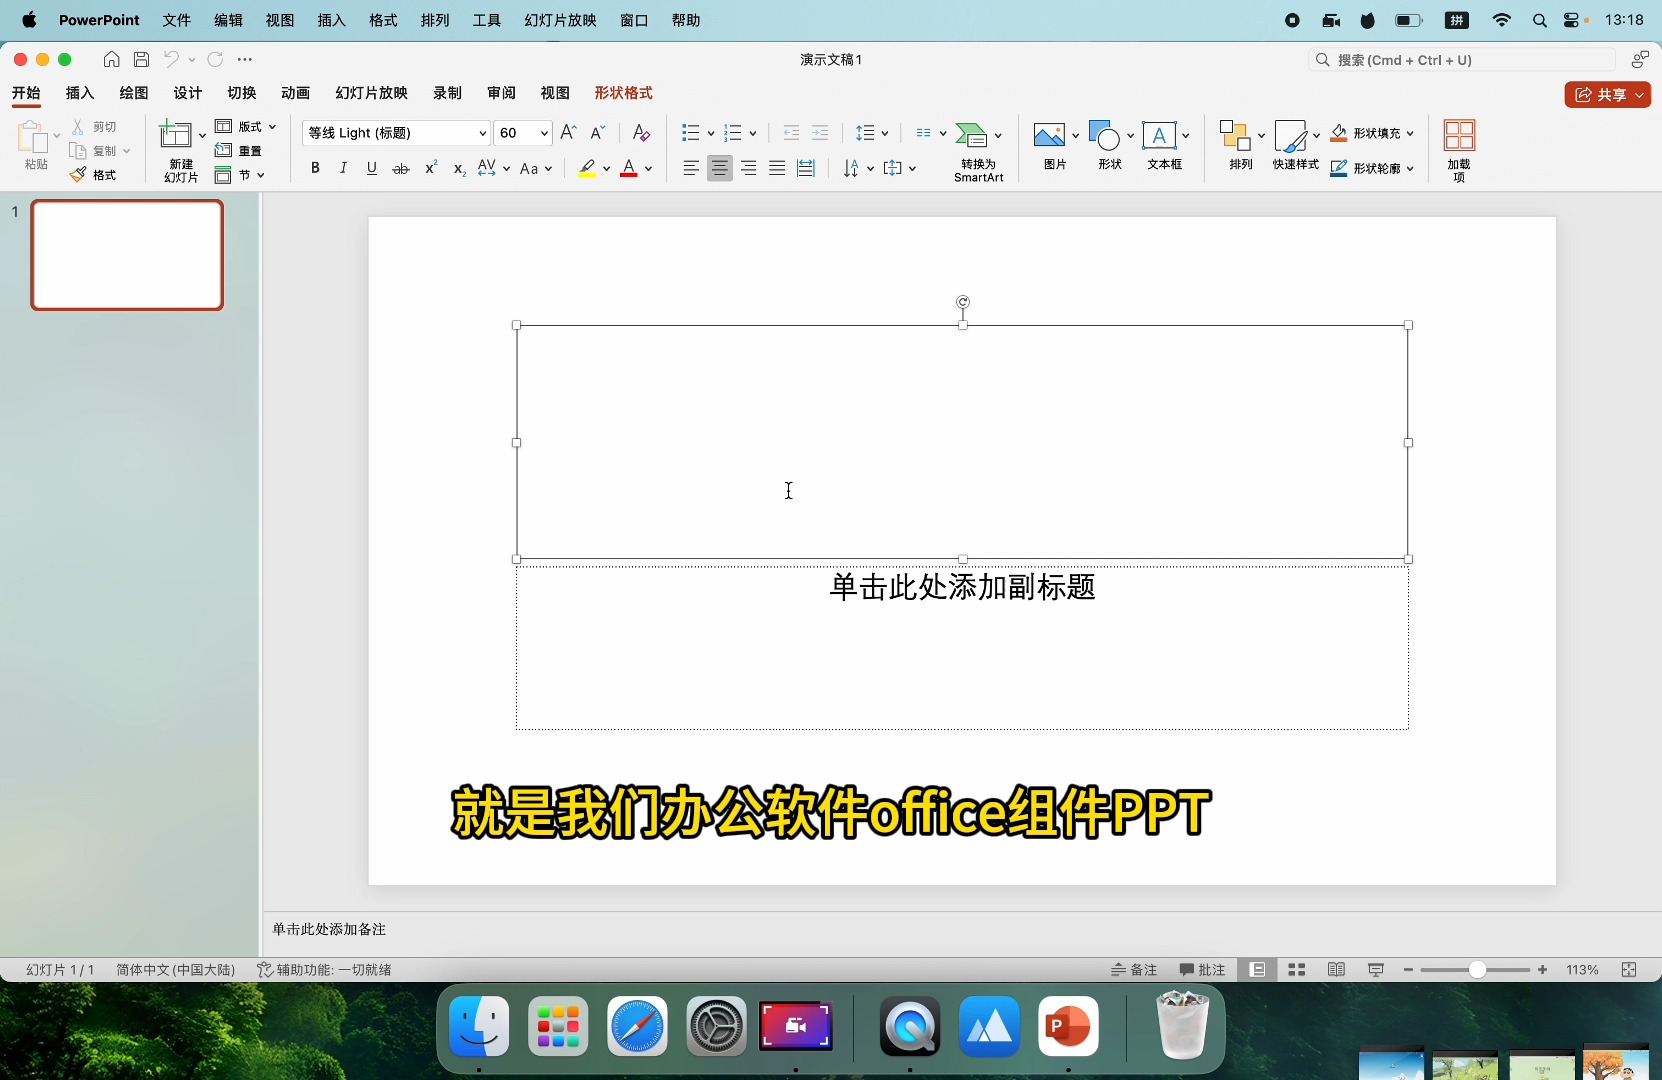Viewport: 1662px width, 1080px height.
Task: Open System Settings from the Dock
Action: (x=716, y=1026)
